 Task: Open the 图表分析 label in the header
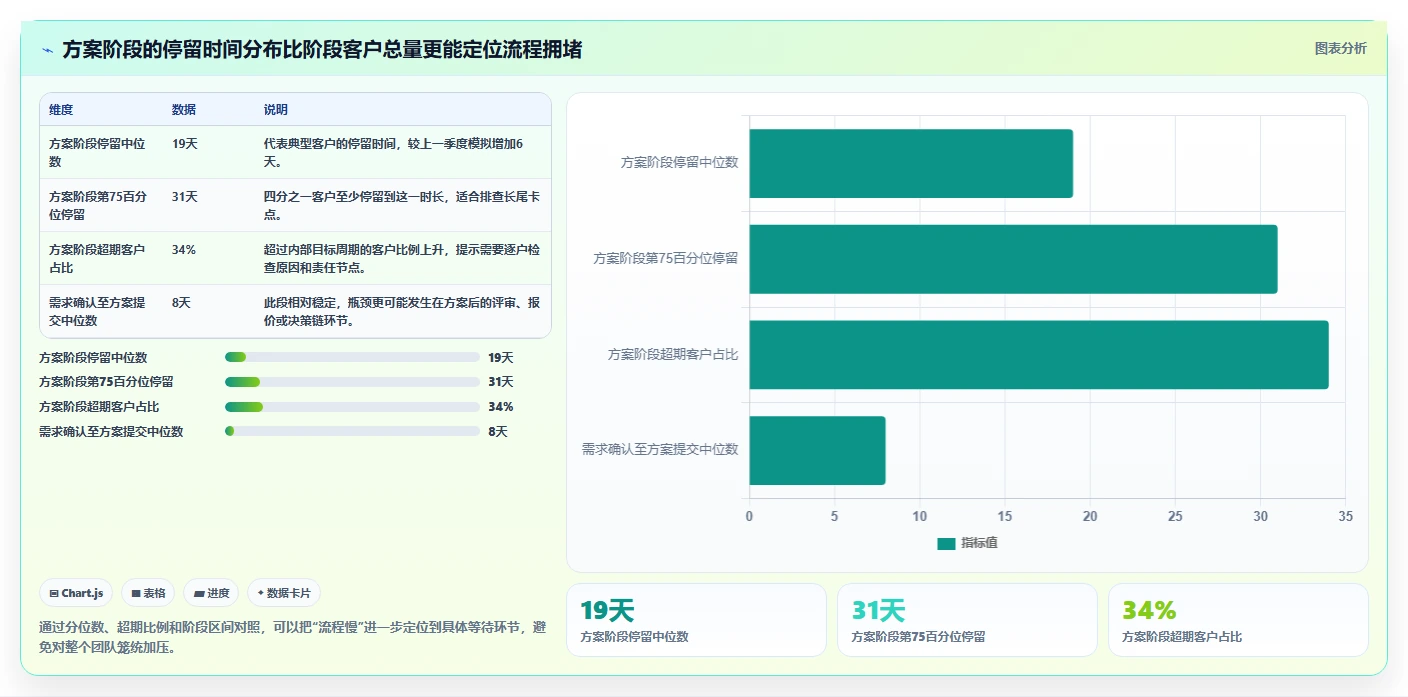(x=1340, y=48)
